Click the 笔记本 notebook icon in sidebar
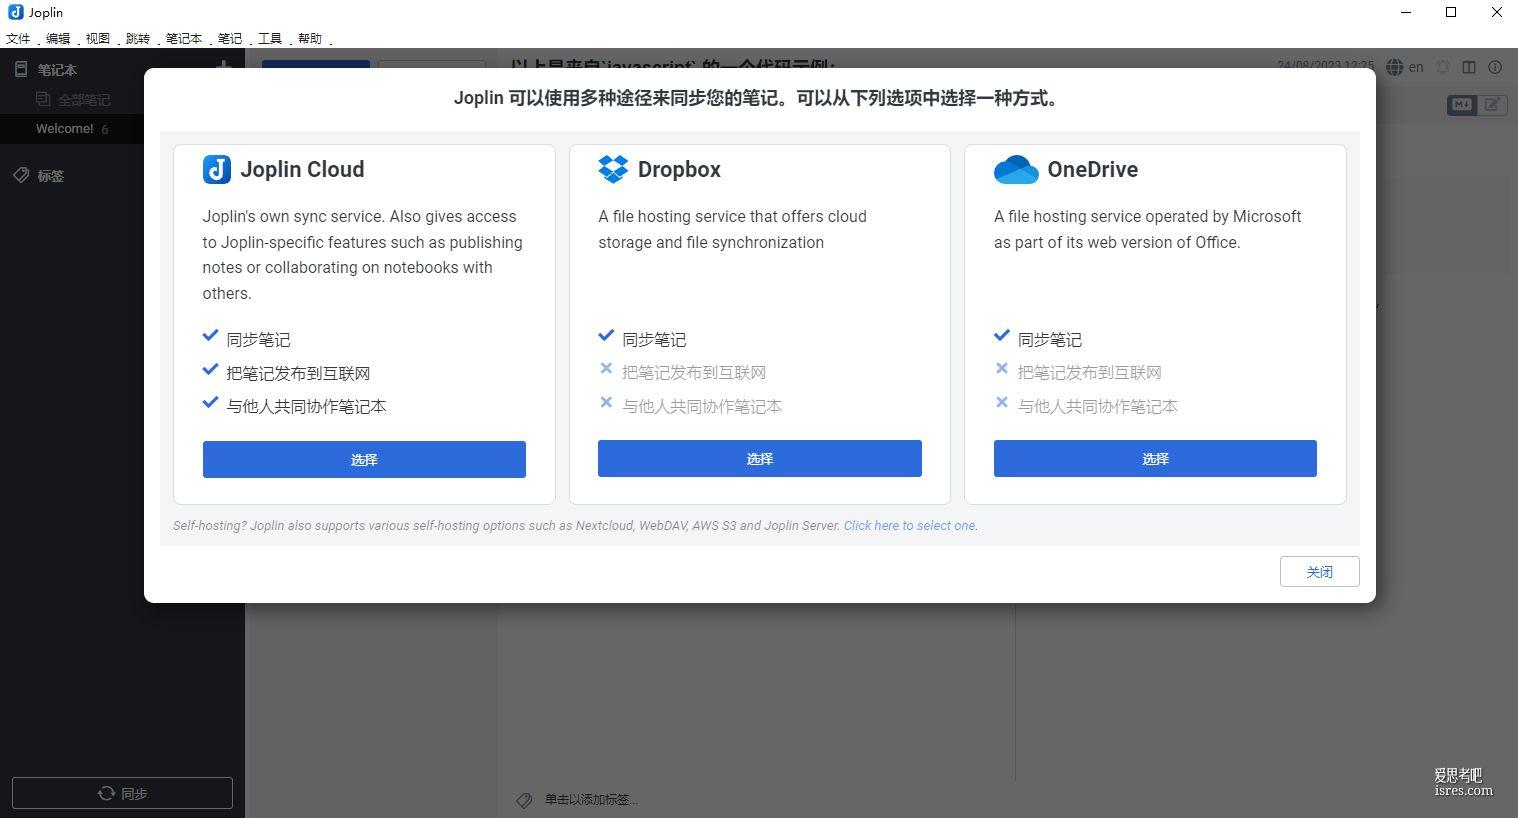Screen dimensions: 1518x818 (21, 69)
